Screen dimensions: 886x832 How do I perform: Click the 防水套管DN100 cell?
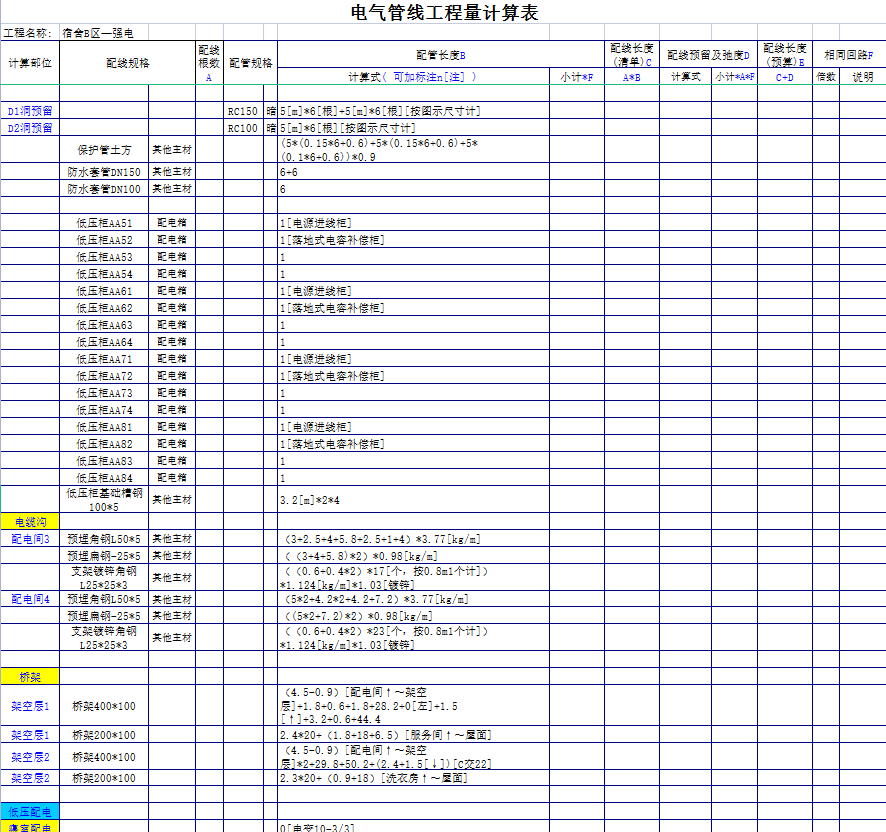[x=104, y=189]
